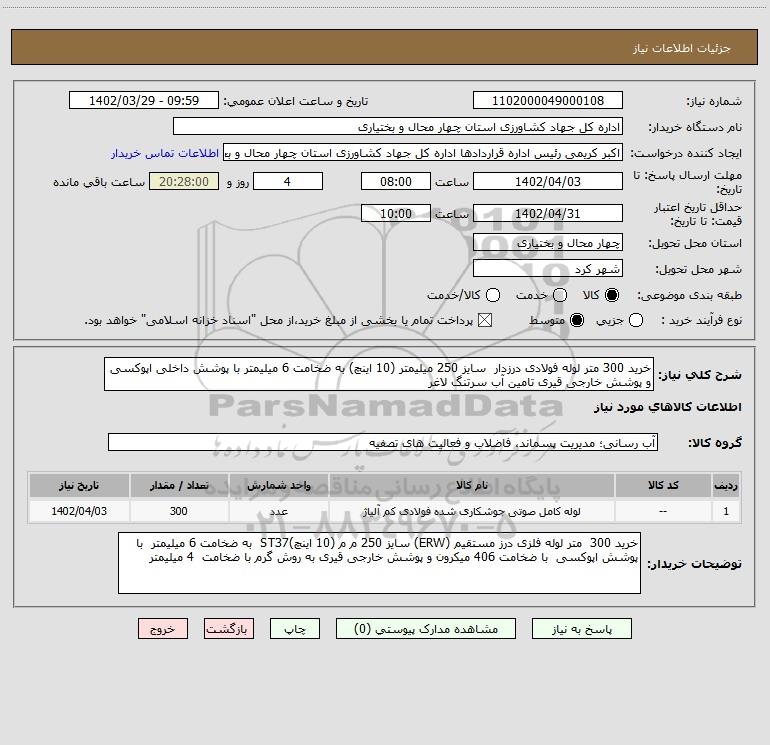The height and width of the screenshot is (745, 770).
Task: Click the delivery city field شهر کرد
Action: pyautogui.click(x=548, y=269)
